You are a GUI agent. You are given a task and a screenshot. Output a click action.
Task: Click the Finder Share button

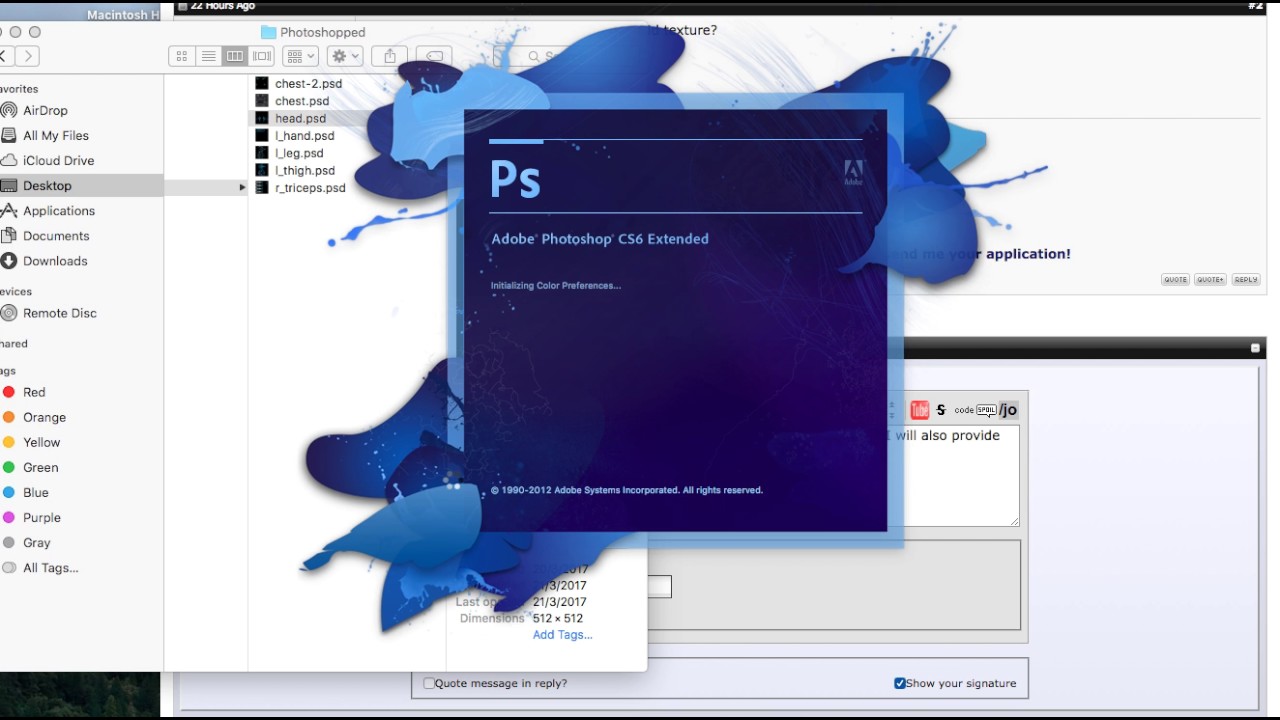(390, 57)
